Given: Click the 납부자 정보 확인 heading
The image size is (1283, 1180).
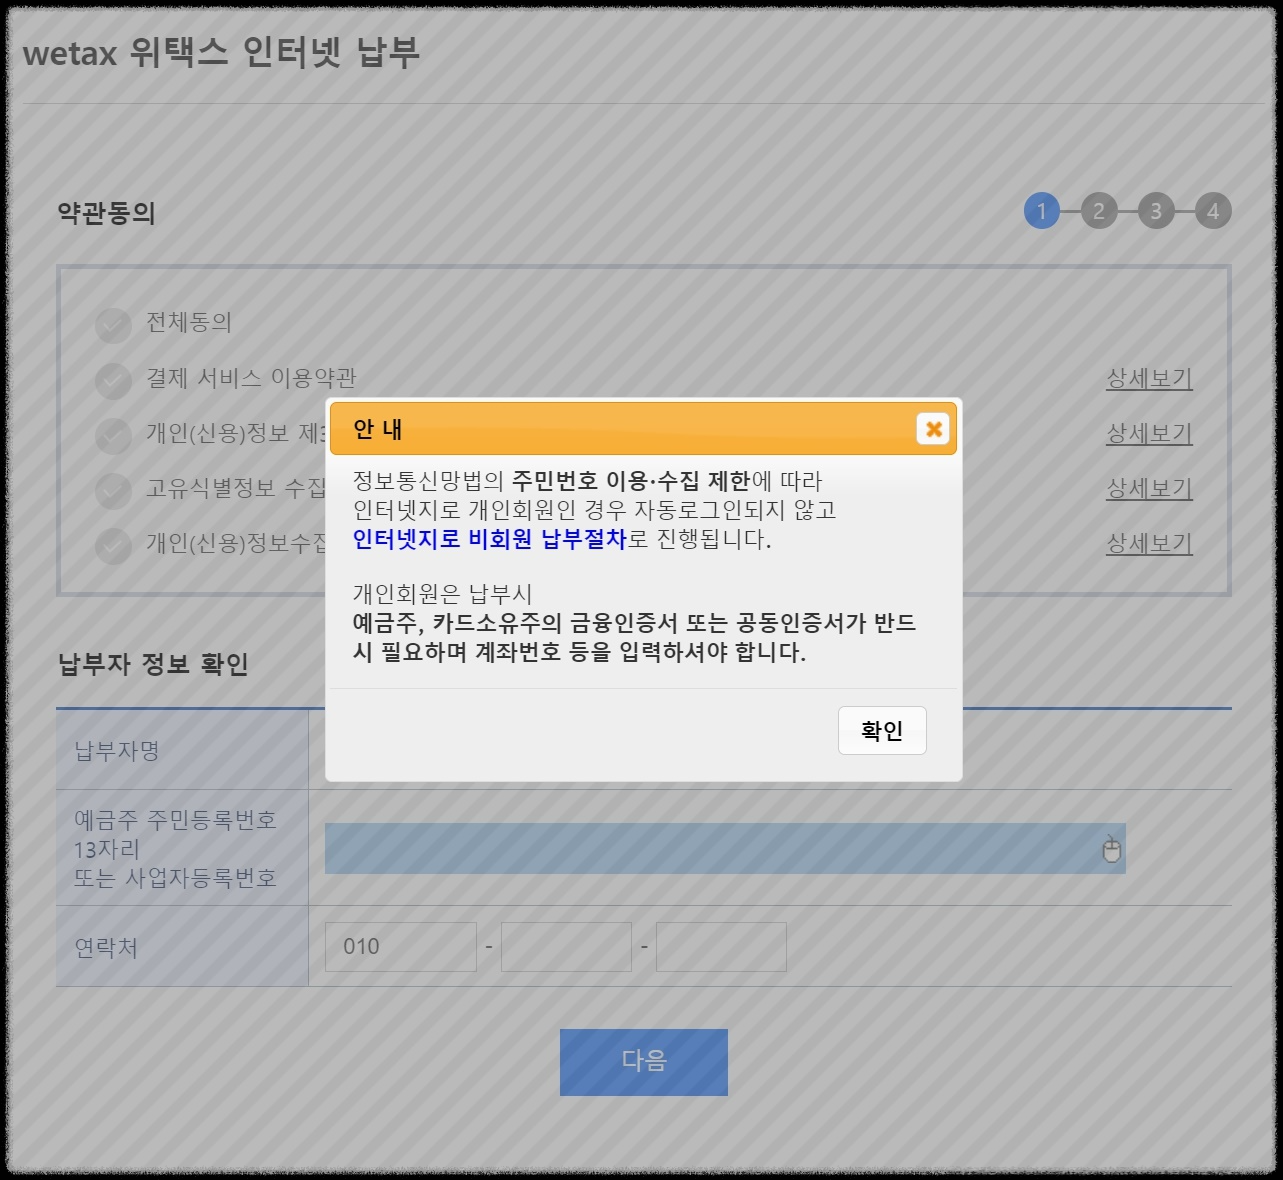Looking at the screenshot, I should click(153, 664).
